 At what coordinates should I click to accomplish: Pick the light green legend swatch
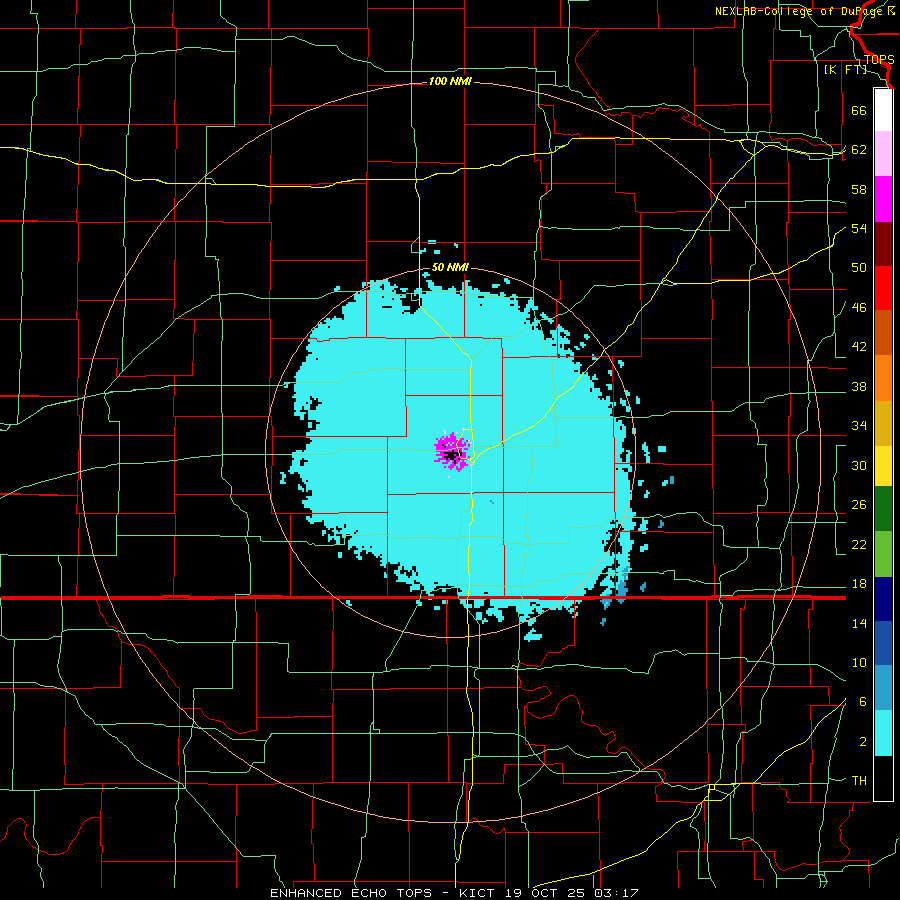tap(883, 554)
